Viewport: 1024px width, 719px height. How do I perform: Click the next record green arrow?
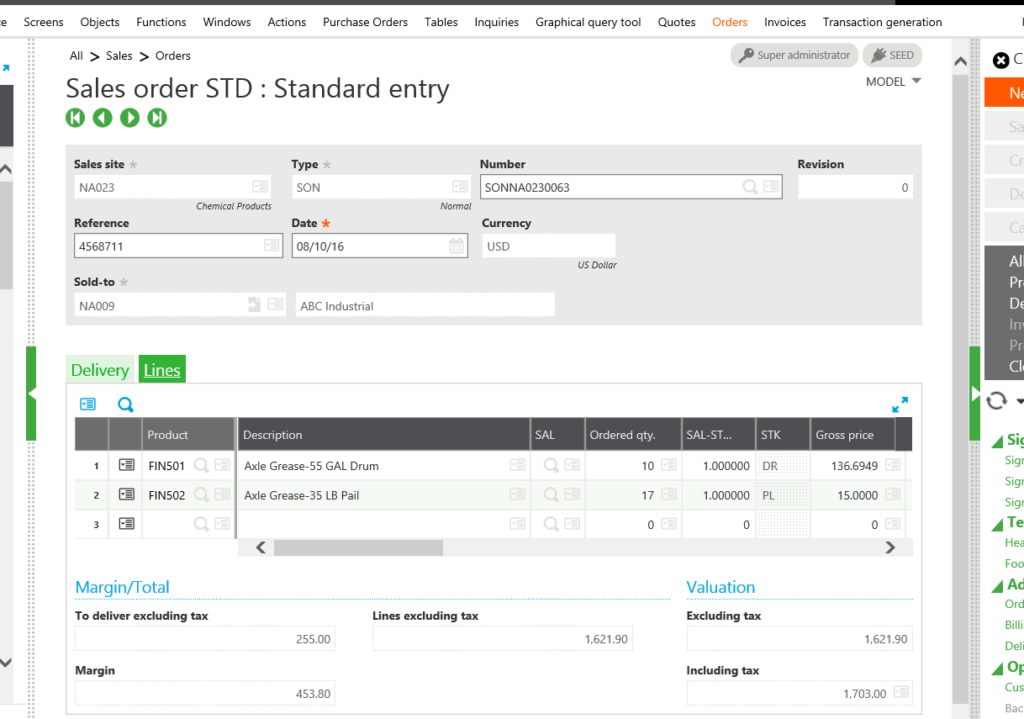(x=130, y=118)
